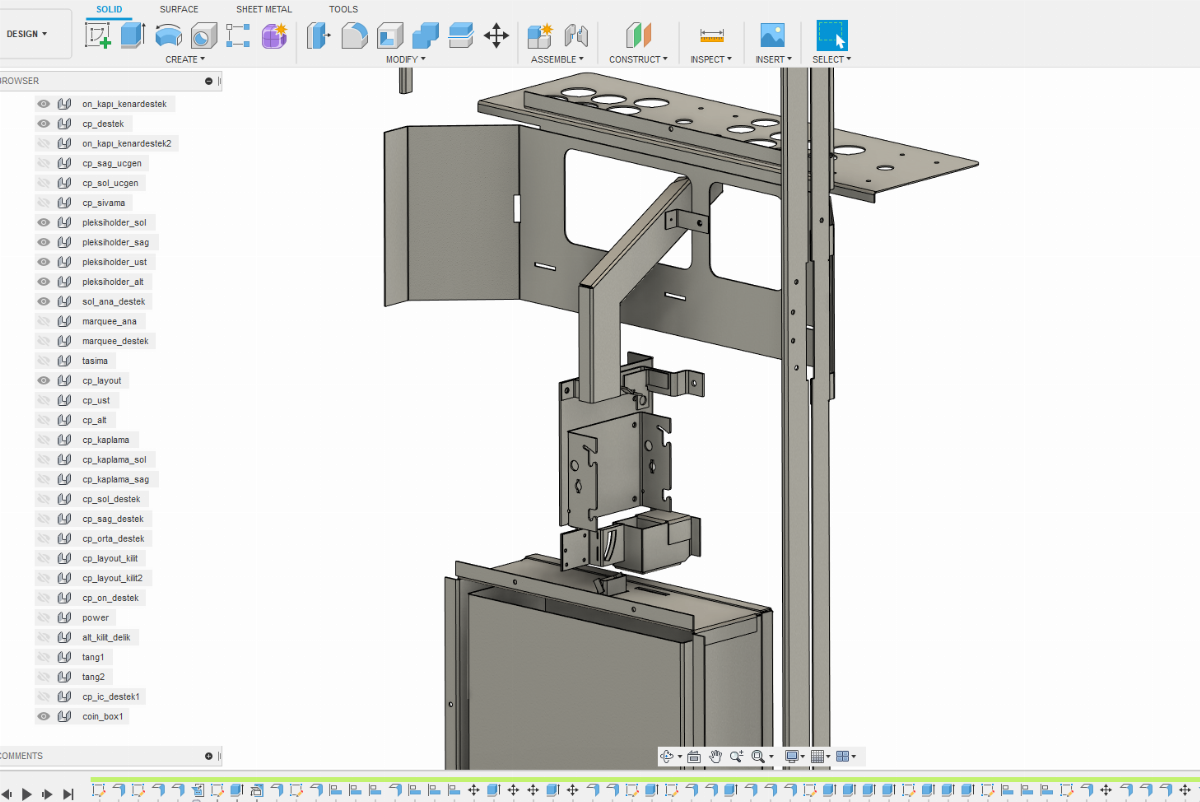Open Grid and Snaps settings
1200x802 pixels.
point(820,757)
